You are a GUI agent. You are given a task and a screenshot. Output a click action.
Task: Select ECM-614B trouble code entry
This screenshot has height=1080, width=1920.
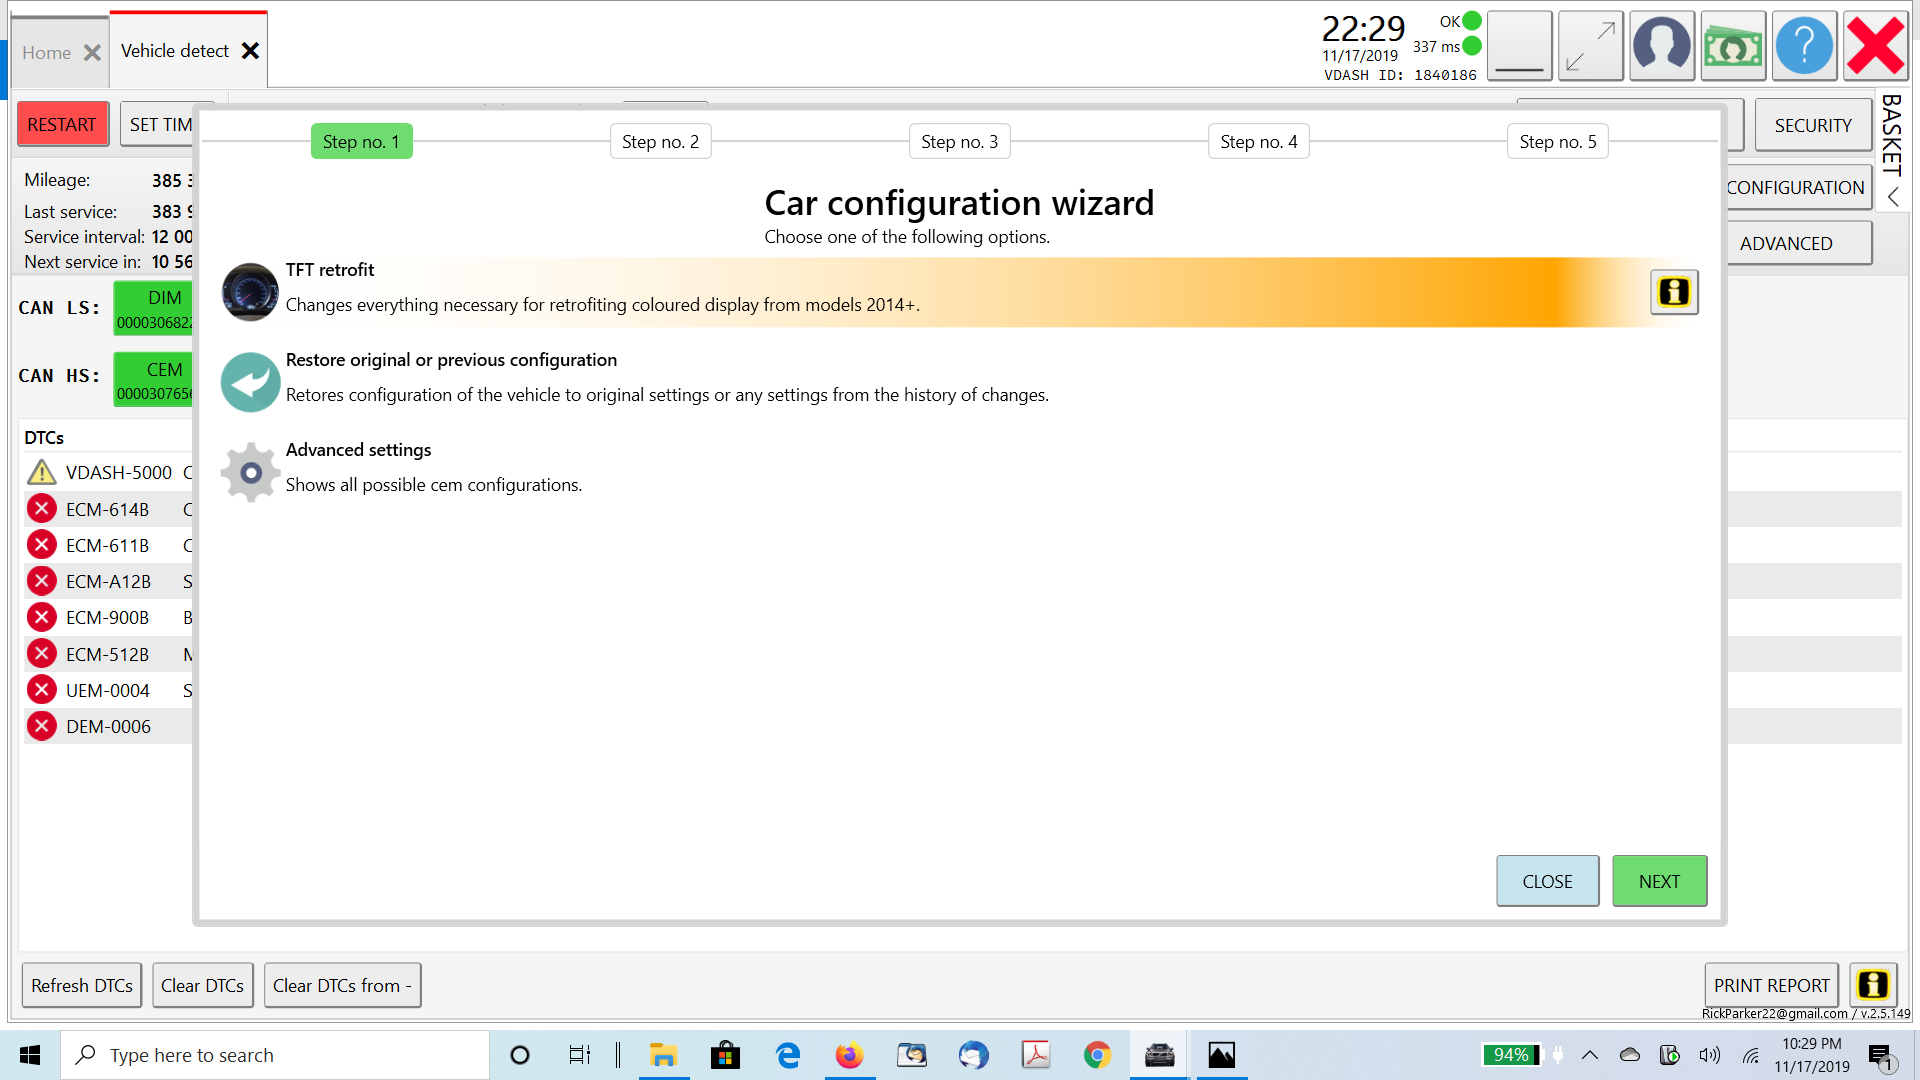click(107, 509)
